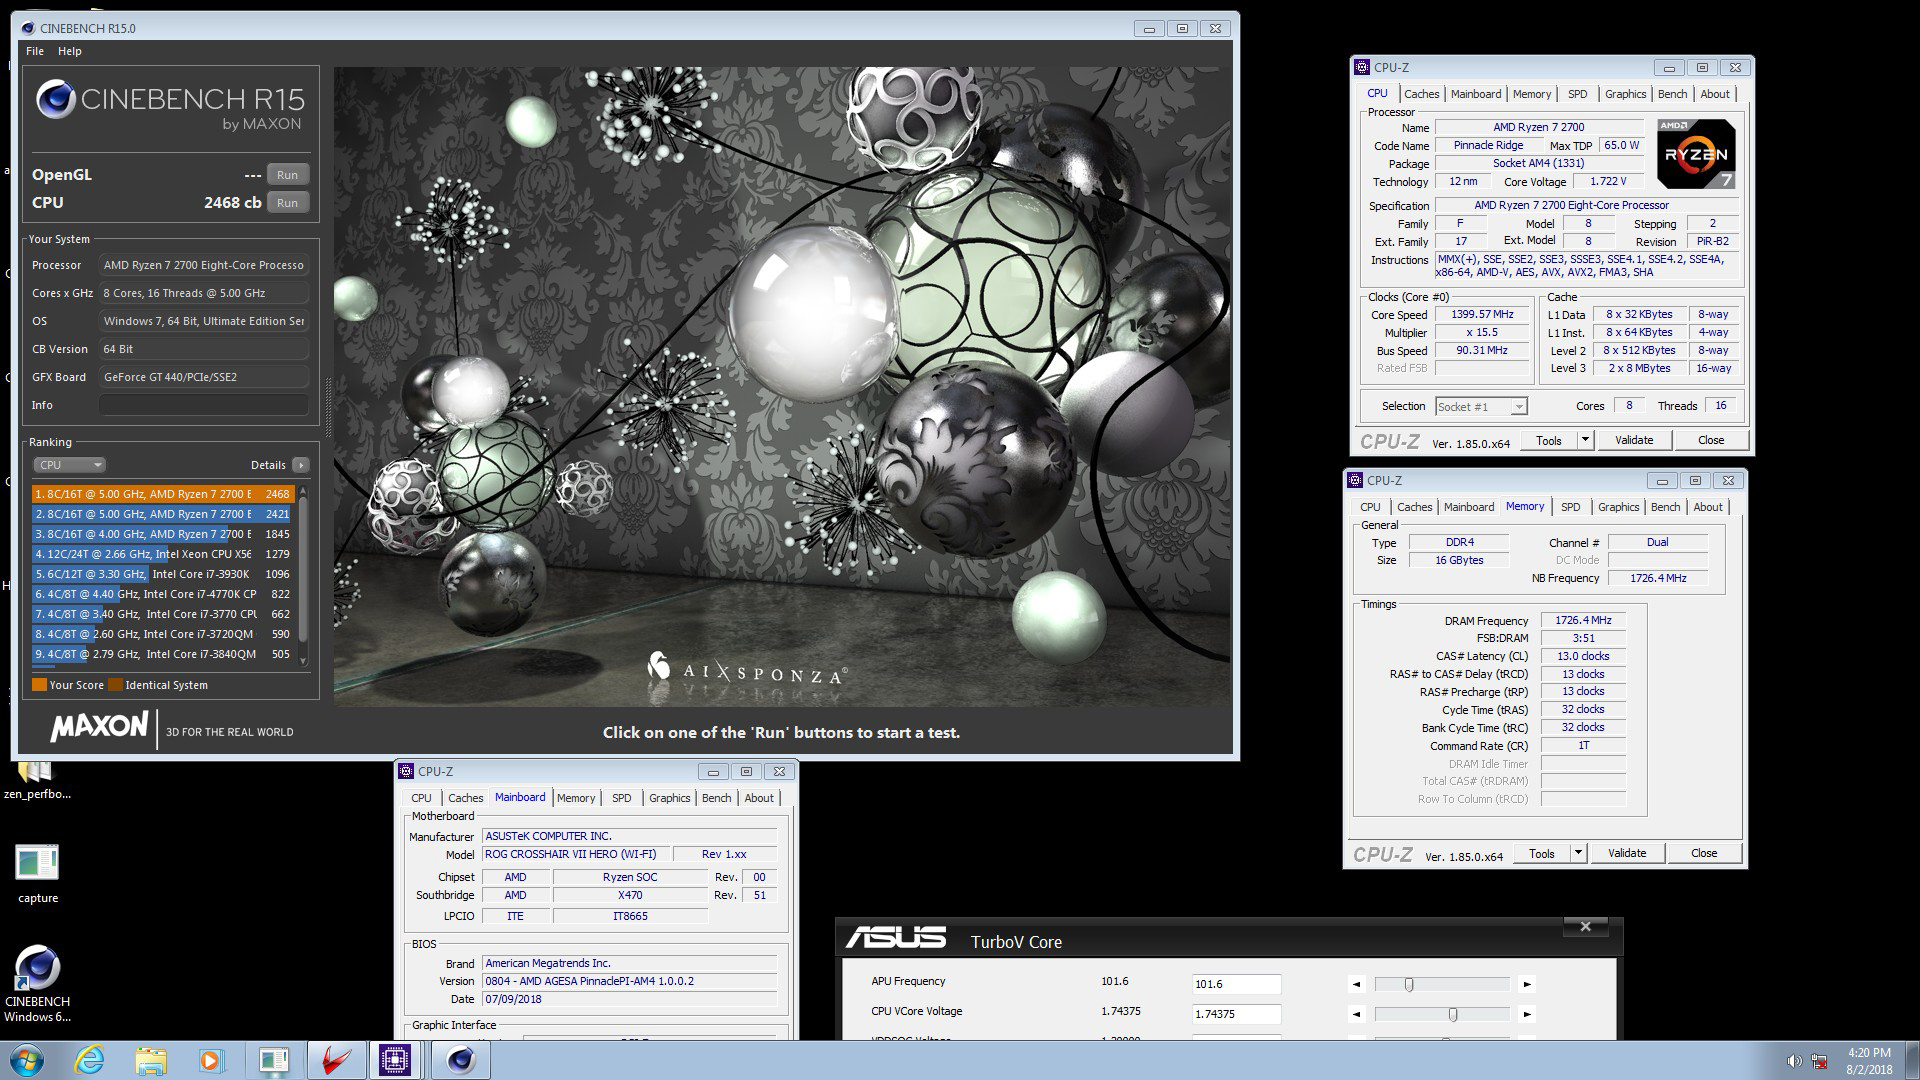1920x1080 pixels.
Task: Click Close in the CPU-Z Memory-tab window
Action: tap(1704, 853)
